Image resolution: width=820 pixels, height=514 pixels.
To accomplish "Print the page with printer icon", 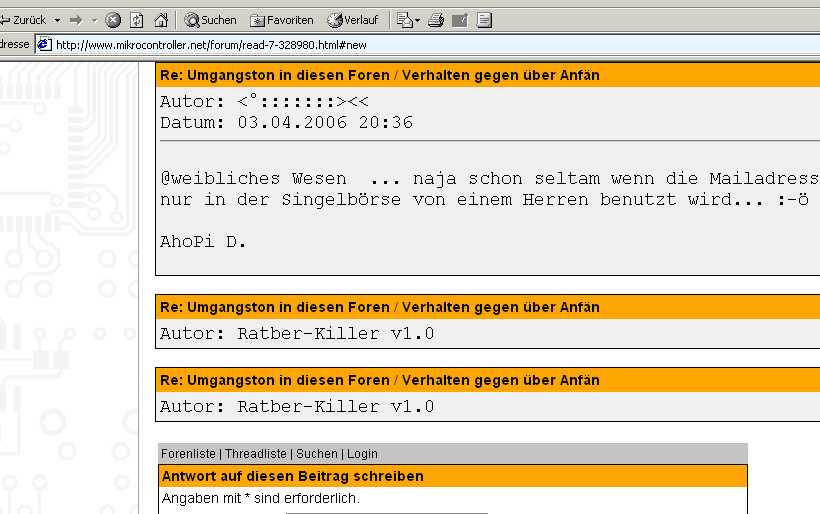I will pyautogui.click(x=436, y=20).
